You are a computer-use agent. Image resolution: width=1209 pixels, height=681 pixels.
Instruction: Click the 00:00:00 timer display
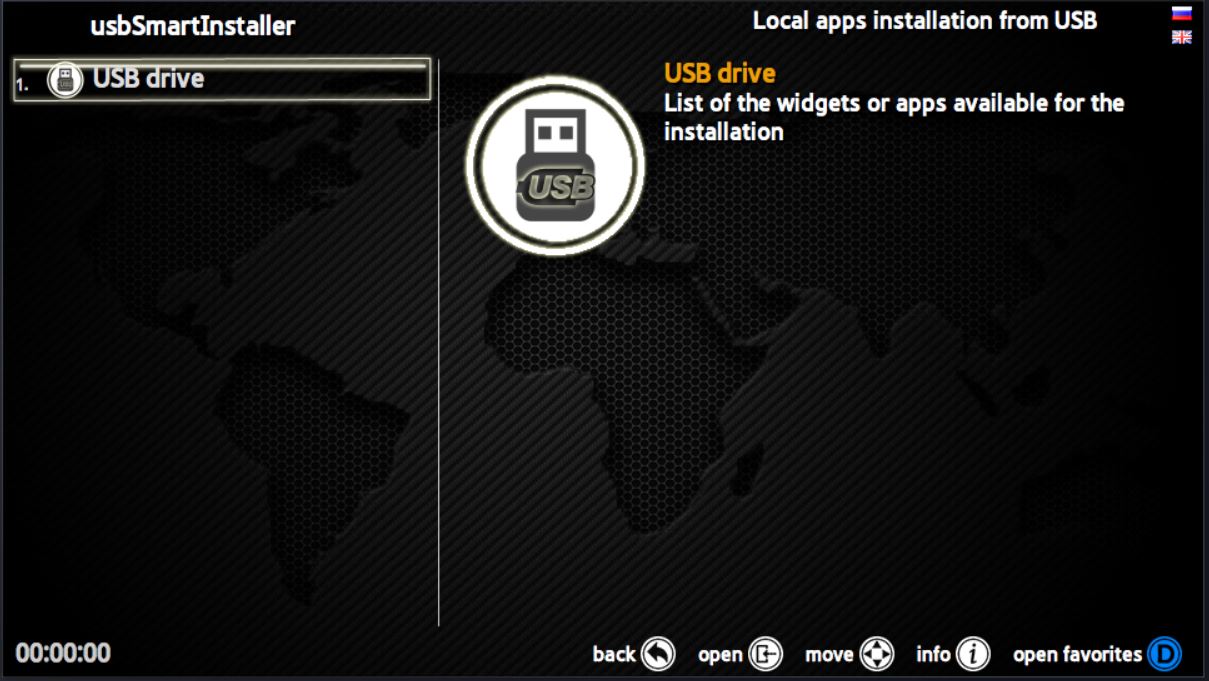click(63, 654)
